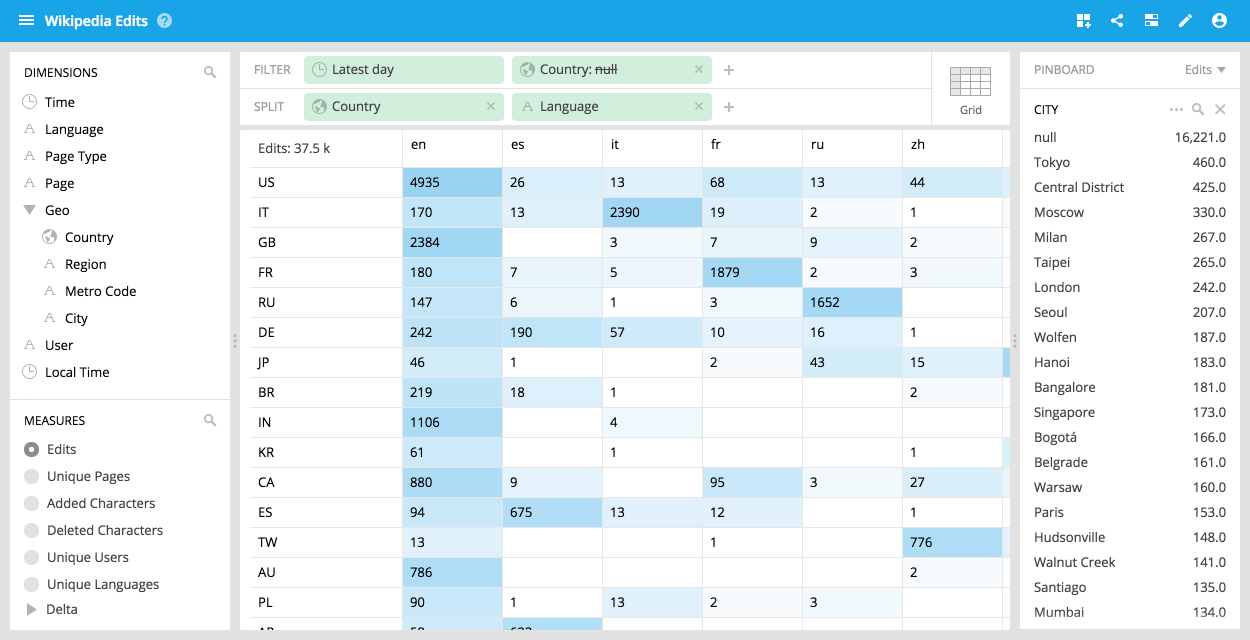
Task: Remove the Country split with its X
Action: (x=491, y=106)
